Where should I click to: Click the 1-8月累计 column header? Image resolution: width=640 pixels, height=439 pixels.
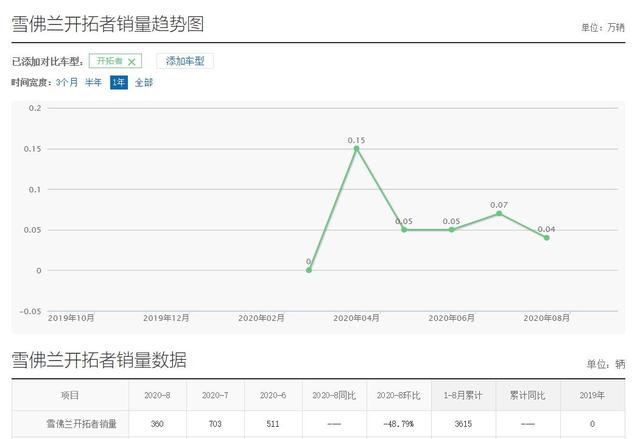pos(463,395)
